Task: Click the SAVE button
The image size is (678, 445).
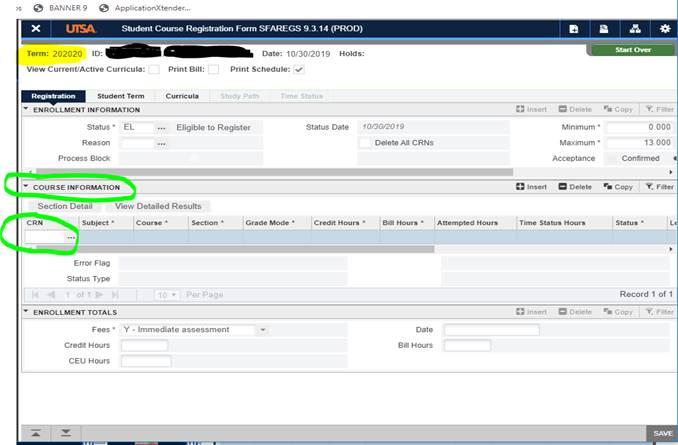Action: click(663, 433)
